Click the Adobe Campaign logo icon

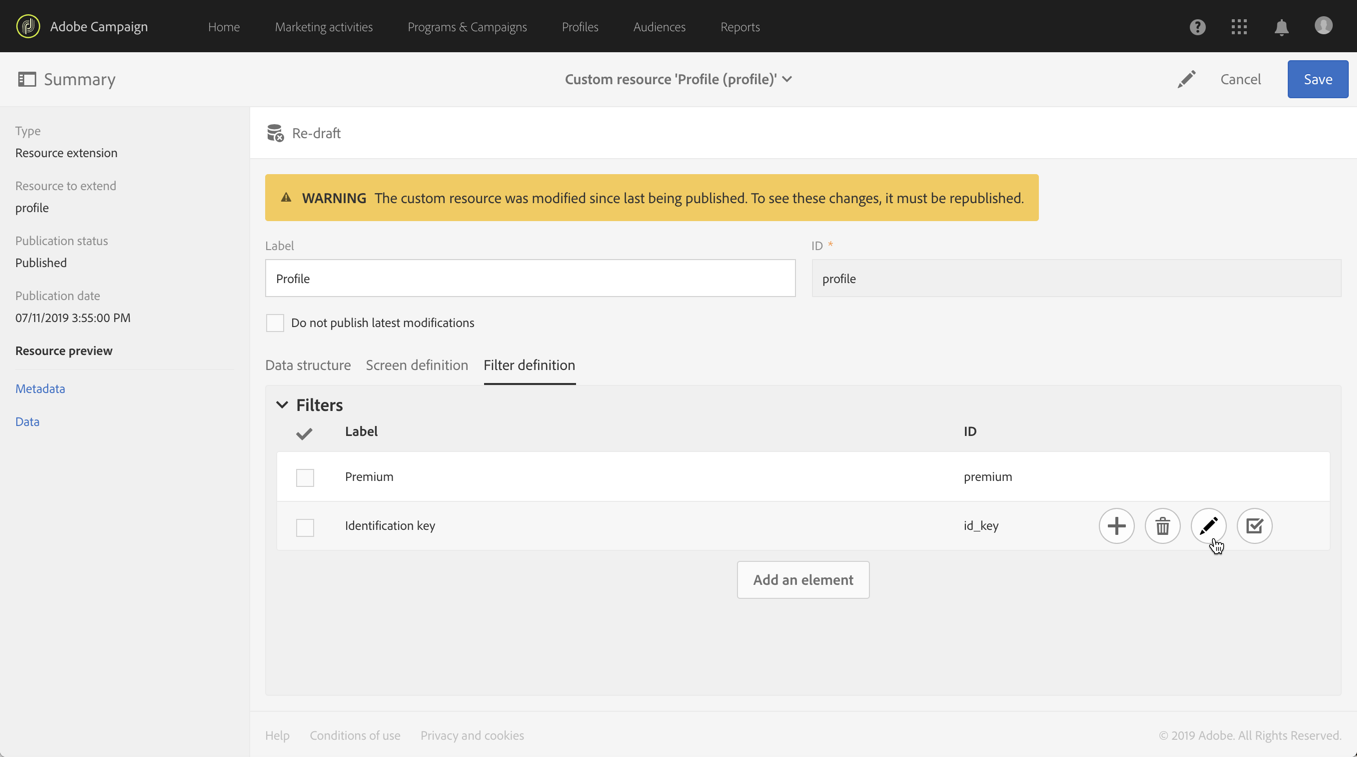point(28,26)
